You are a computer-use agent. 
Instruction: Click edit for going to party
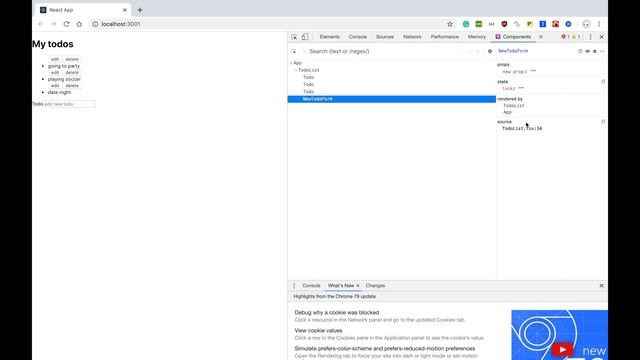[55, 59]
